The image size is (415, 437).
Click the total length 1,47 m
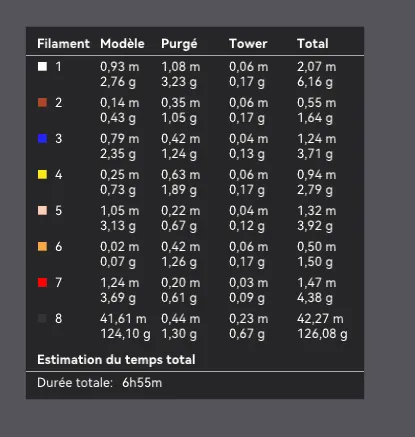[x=317, y=283]
